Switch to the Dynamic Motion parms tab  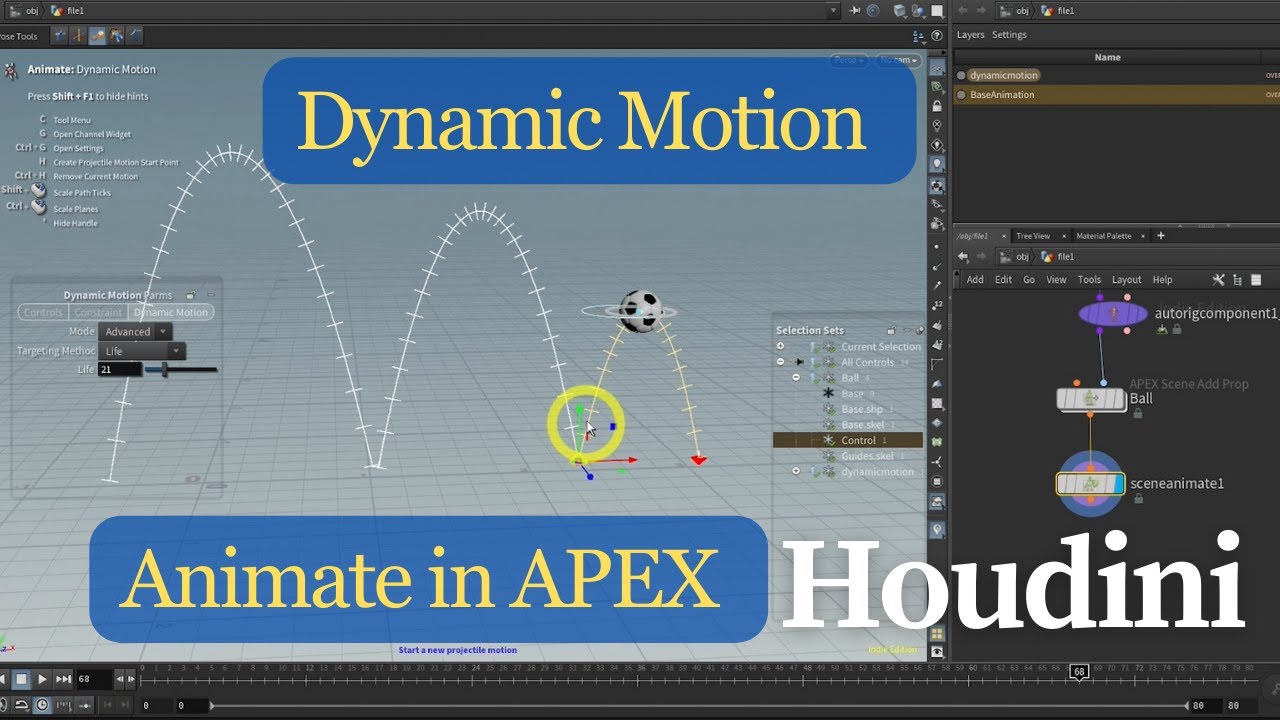pos(171,312)
